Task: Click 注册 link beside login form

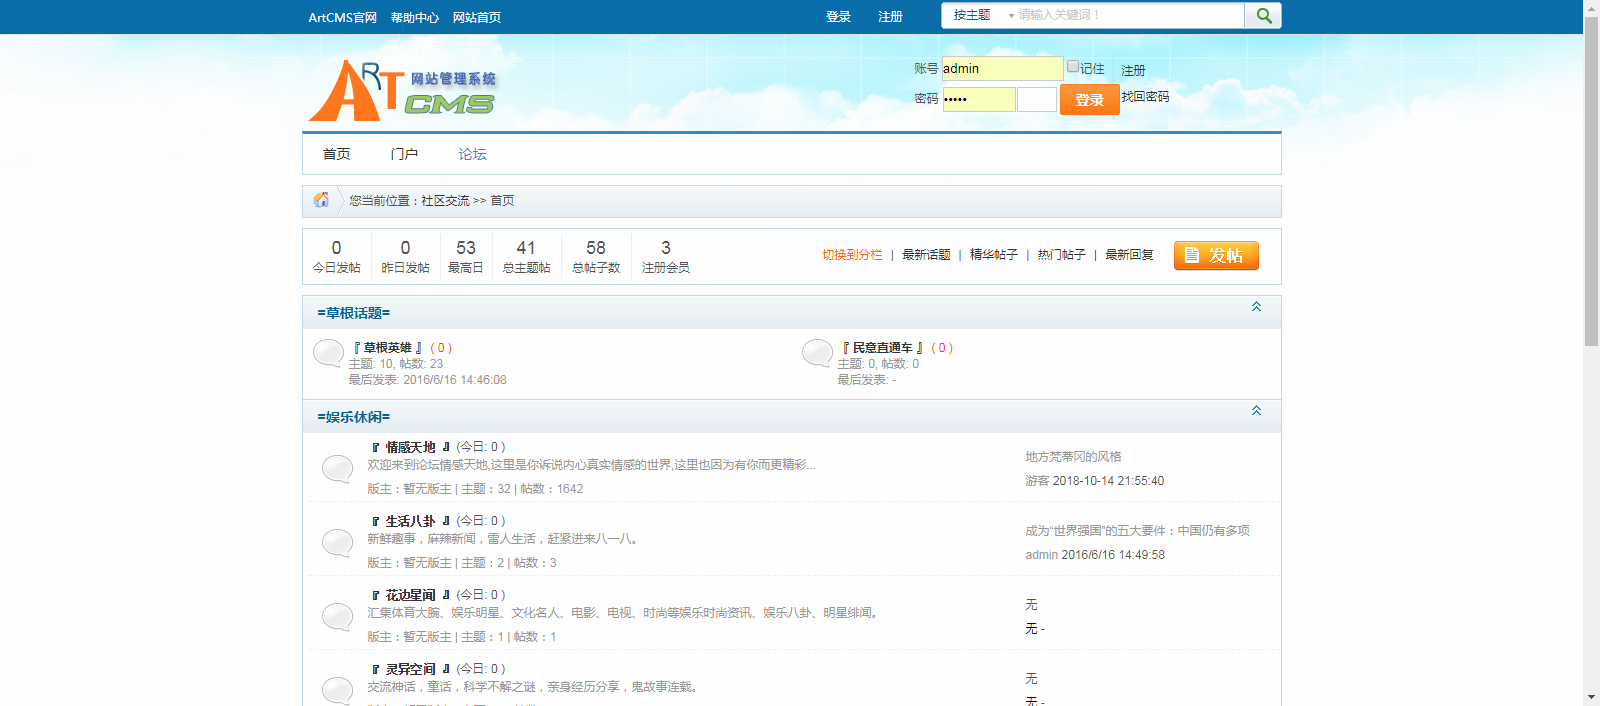Action: point(1133,70)
